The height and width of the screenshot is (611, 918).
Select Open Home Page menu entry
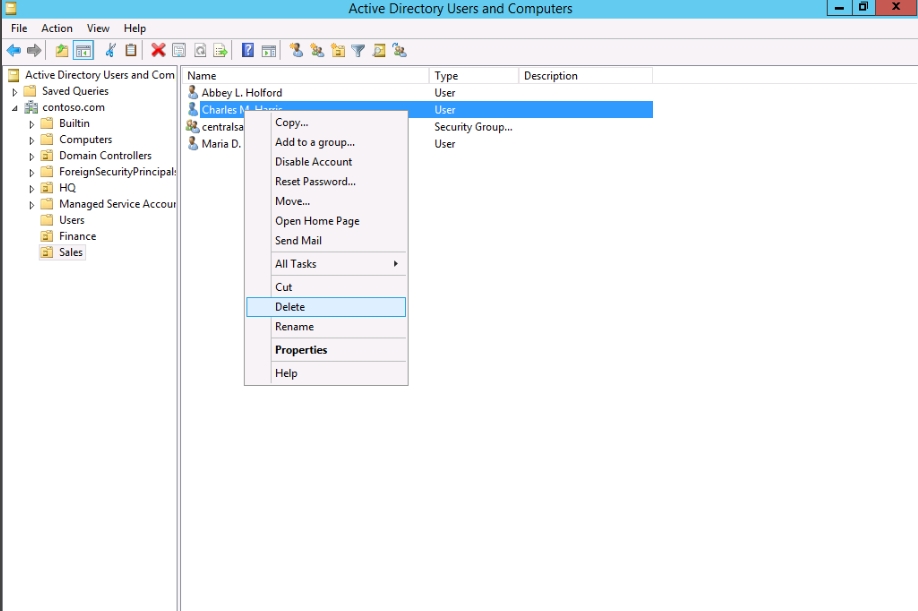(326, 221)
